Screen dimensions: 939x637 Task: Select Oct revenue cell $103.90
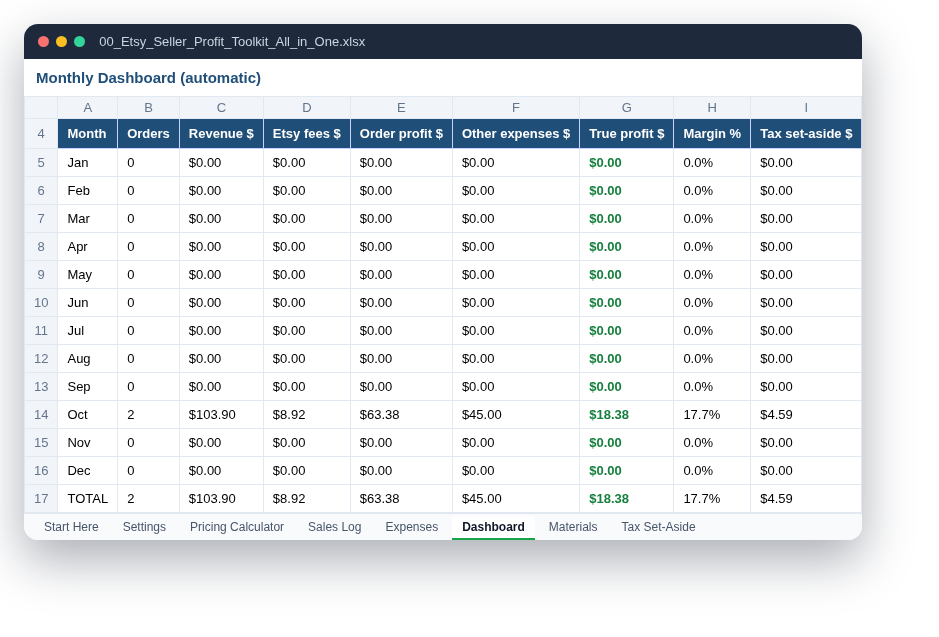[x=221, y=415]
